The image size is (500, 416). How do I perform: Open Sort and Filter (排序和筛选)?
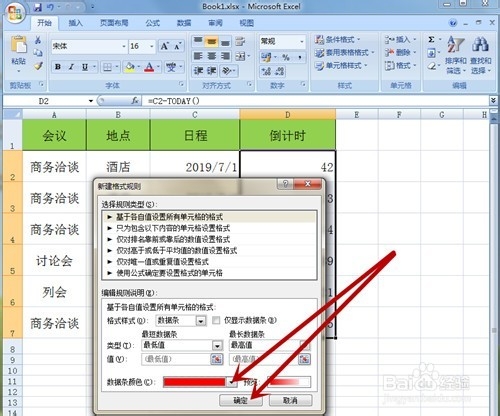click(x=455, y=55)
